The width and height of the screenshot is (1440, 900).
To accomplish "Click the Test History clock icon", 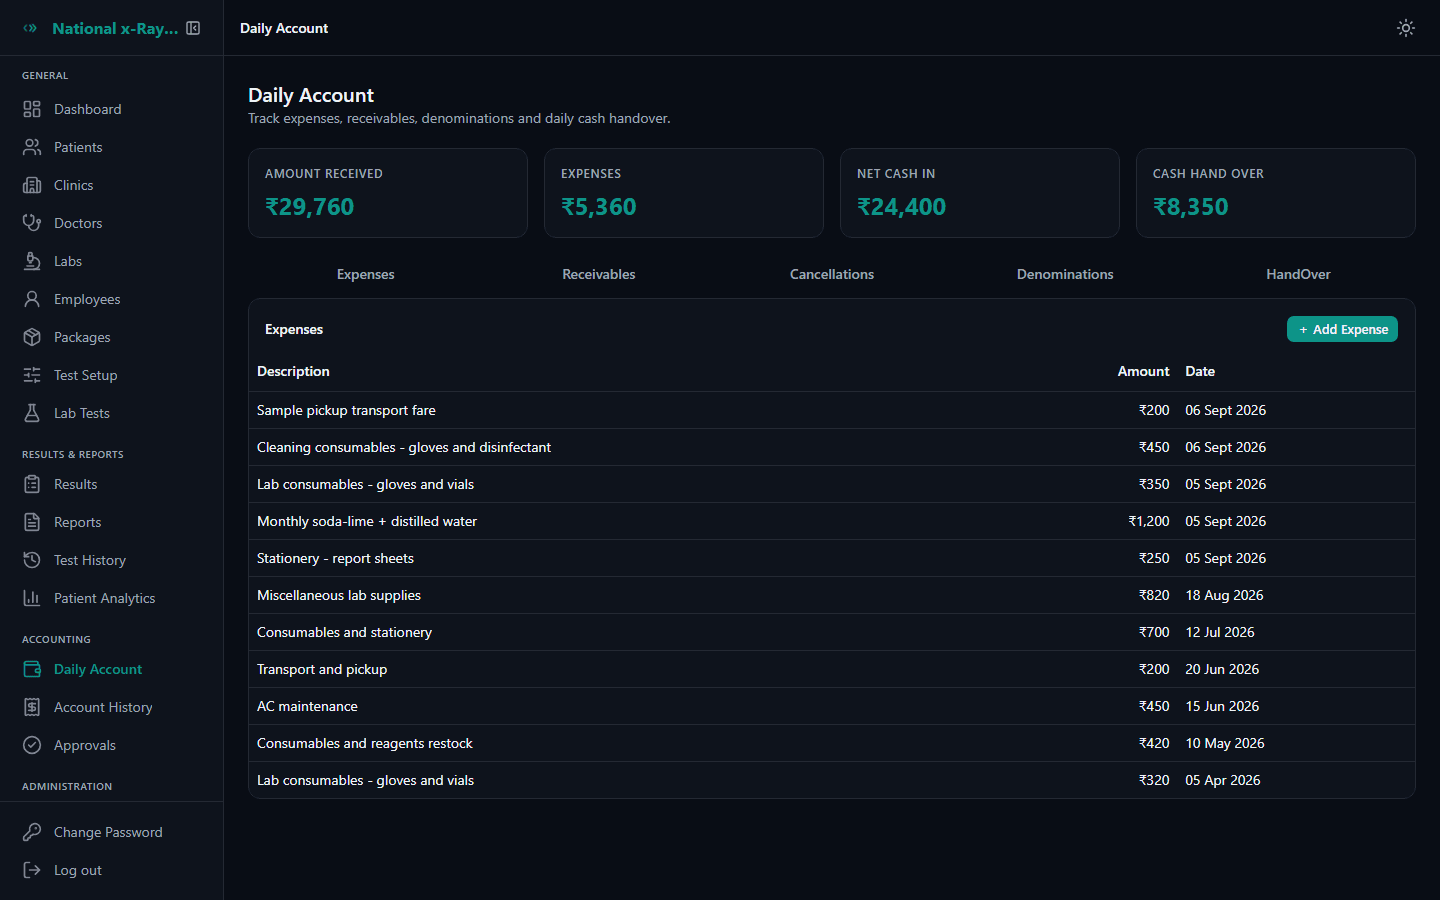I will coord(32,560).
